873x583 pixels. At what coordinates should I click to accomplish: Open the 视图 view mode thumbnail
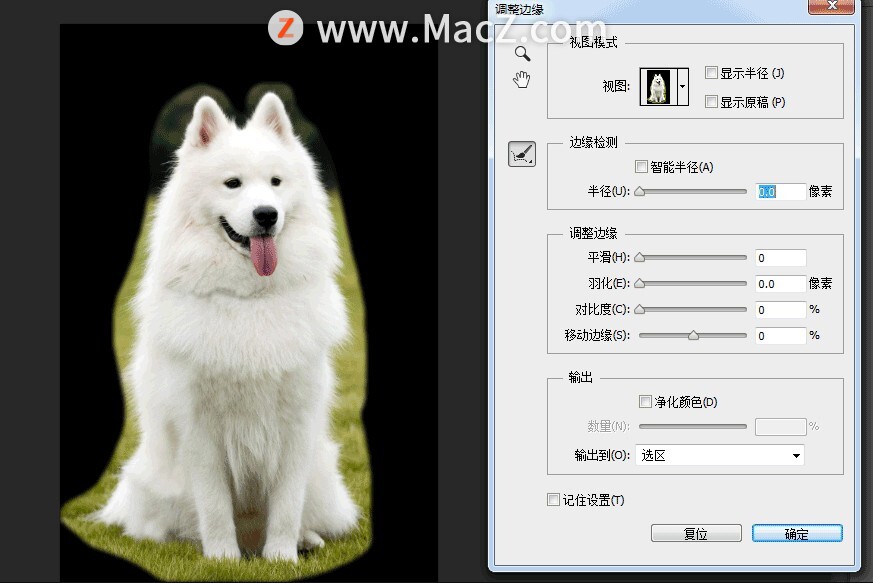pos(658,87)
